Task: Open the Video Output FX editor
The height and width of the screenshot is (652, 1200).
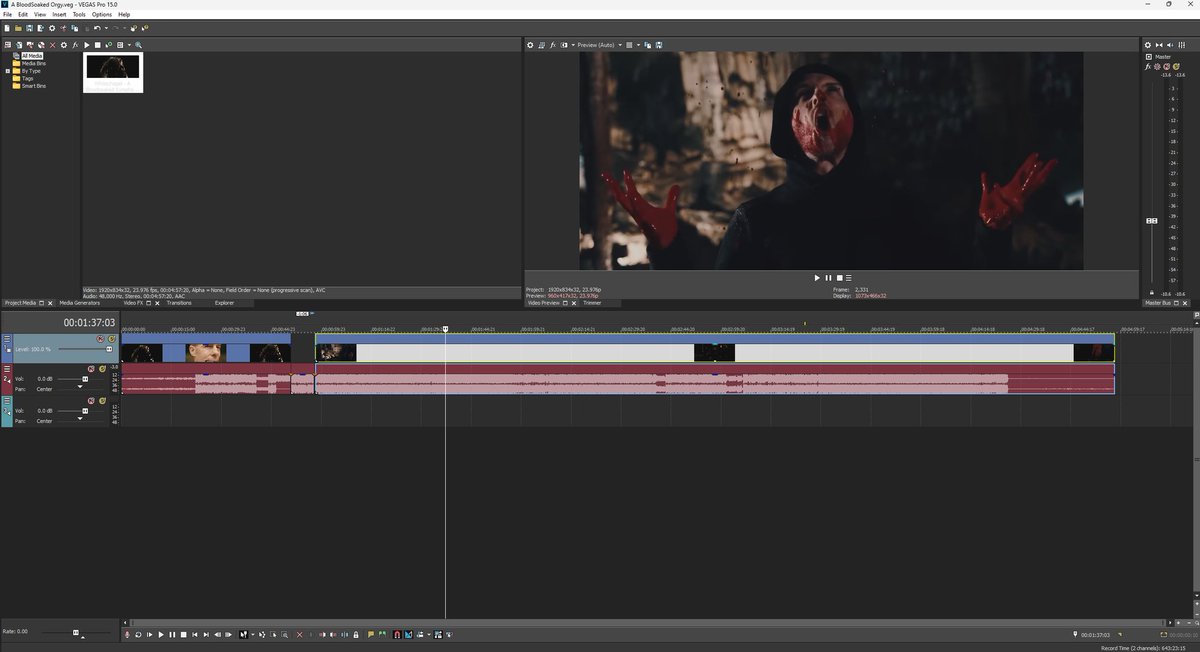Action: pyautogui.click(x=553, y=45)
